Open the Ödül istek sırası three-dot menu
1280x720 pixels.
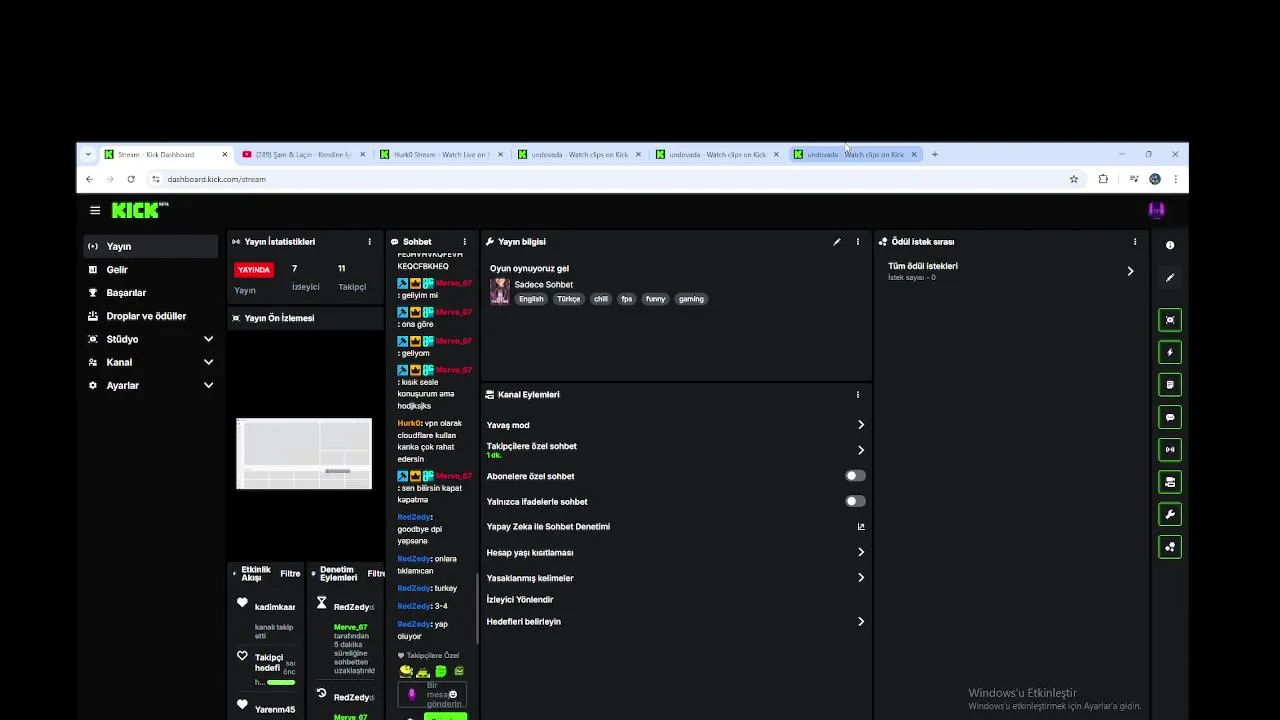(x=1135, y=242)
